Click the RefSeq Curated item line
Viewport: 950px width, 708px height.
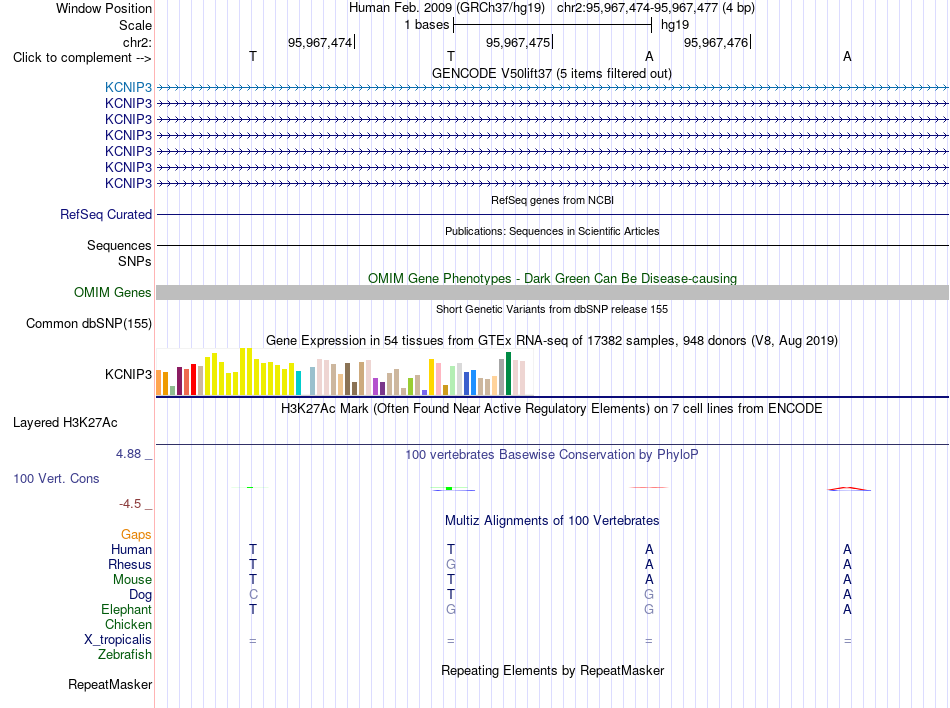point(552,214)
